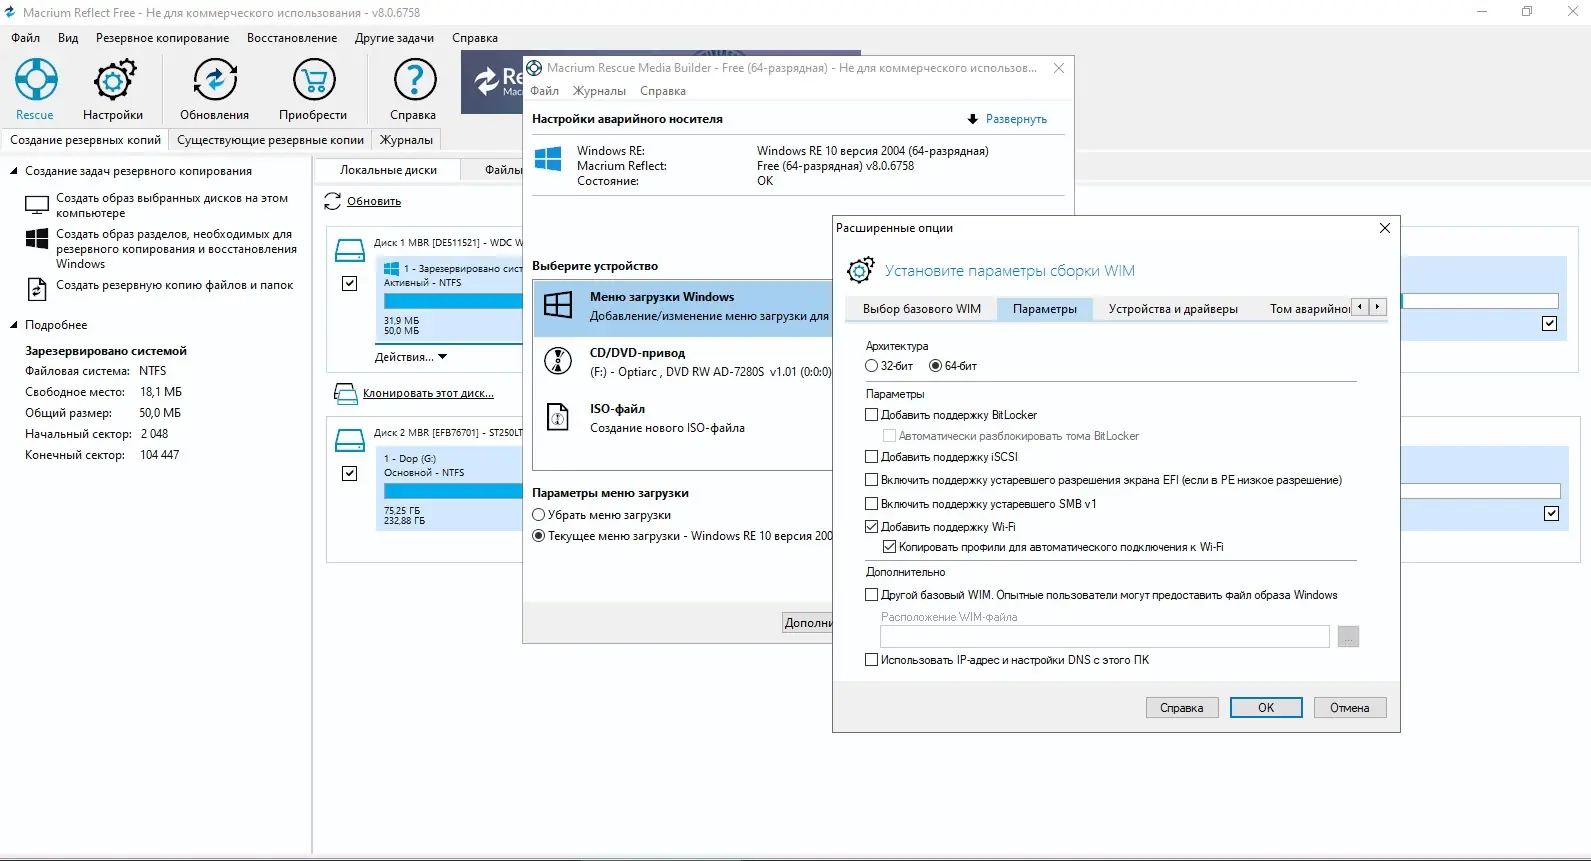Switch to the Локальные диски tab
1591x861 pixels.
pos(388,170)
